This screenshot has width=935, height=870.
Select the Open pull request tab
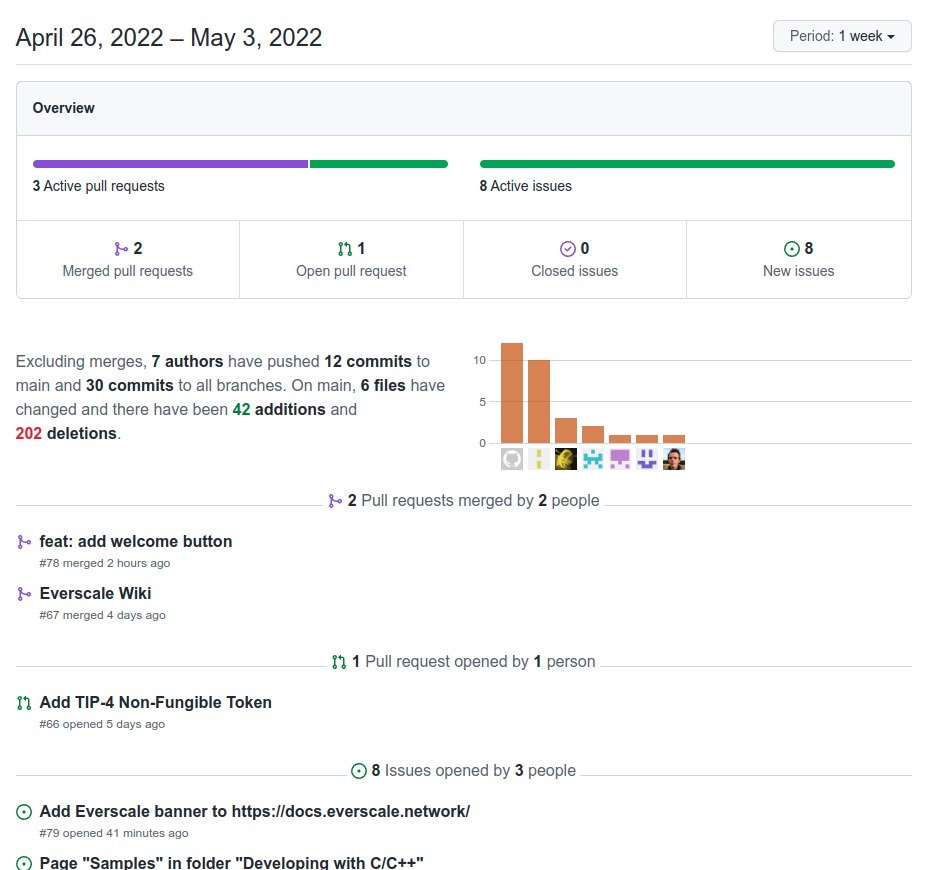351,259
